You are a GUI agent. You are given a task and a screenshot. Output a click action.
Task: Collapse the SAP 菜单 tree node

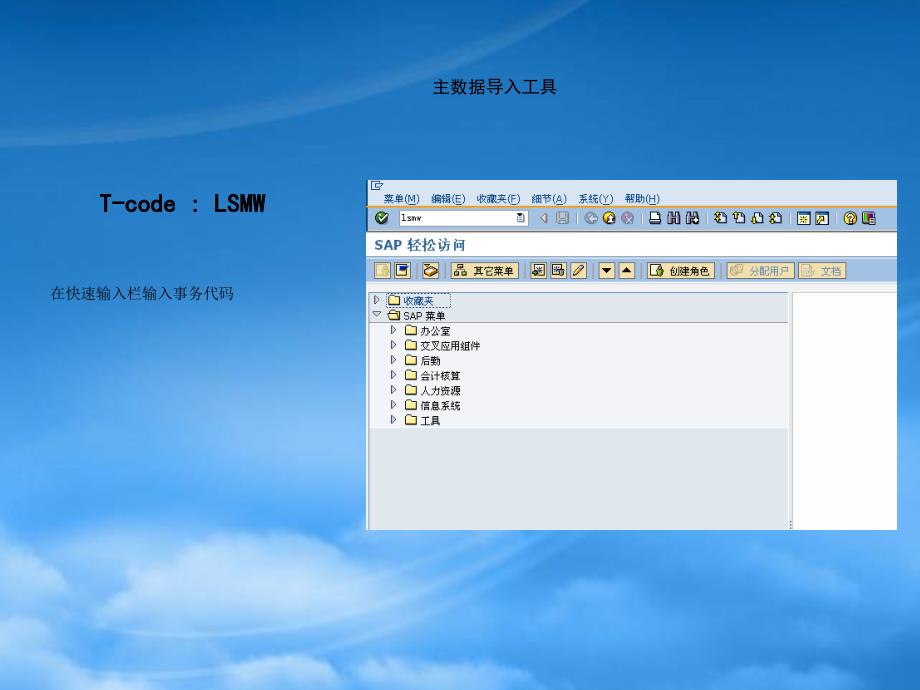(377, 314)
